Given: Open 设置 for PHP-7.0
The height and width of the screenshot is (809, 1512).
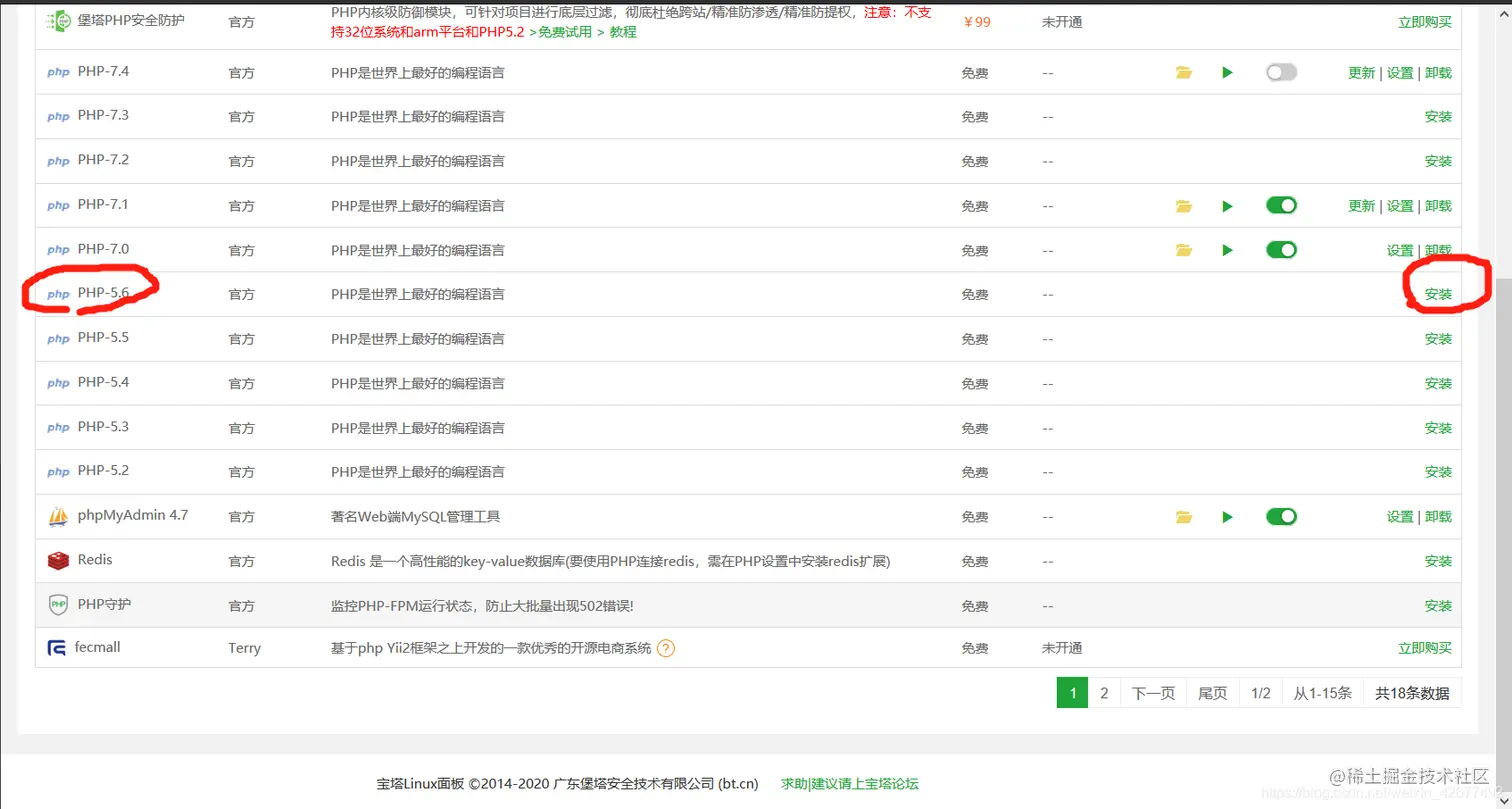Looking at the screenshot, I should (1400, 250).
